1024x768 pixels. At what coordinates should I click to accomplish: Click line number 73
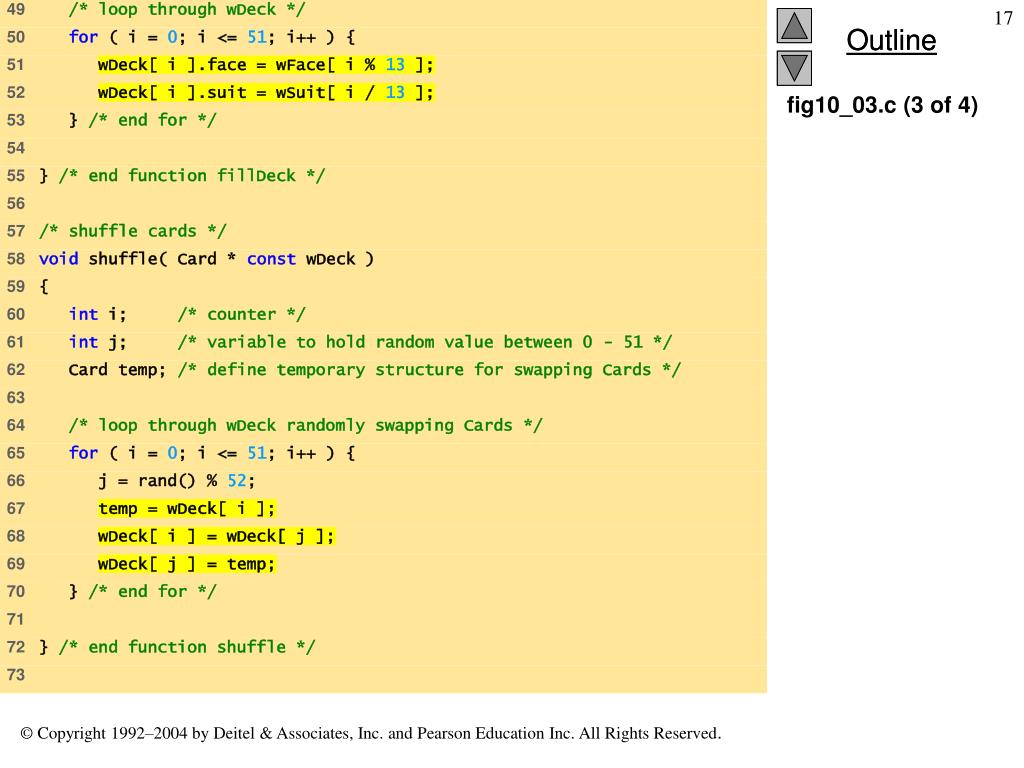click(16, 675)
